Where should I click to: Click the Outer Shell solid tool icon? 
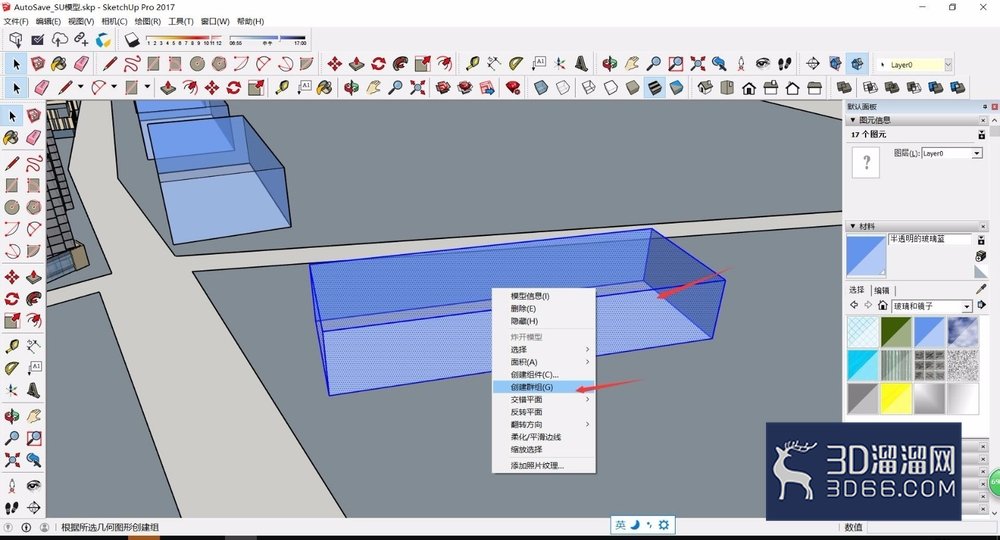(x=844, y=87)
